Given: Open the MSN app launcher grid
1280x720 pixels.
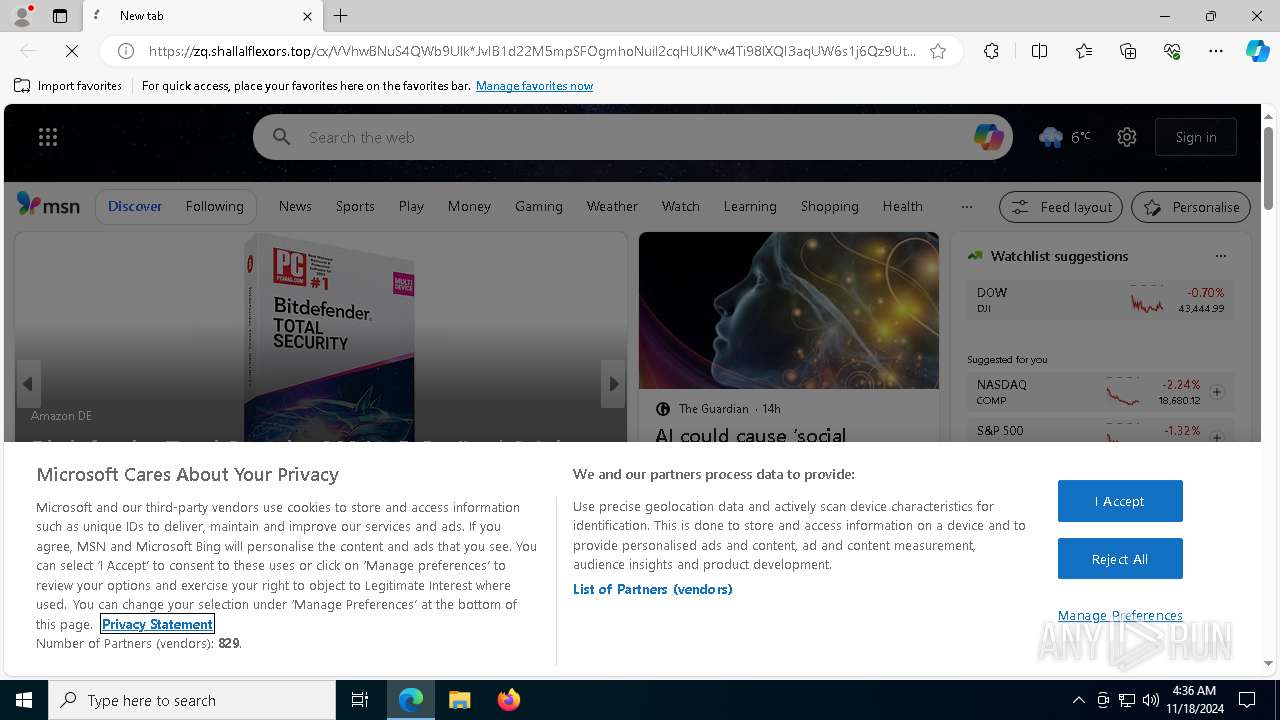Looking at the screenshot, I should (x=48, y=137).
